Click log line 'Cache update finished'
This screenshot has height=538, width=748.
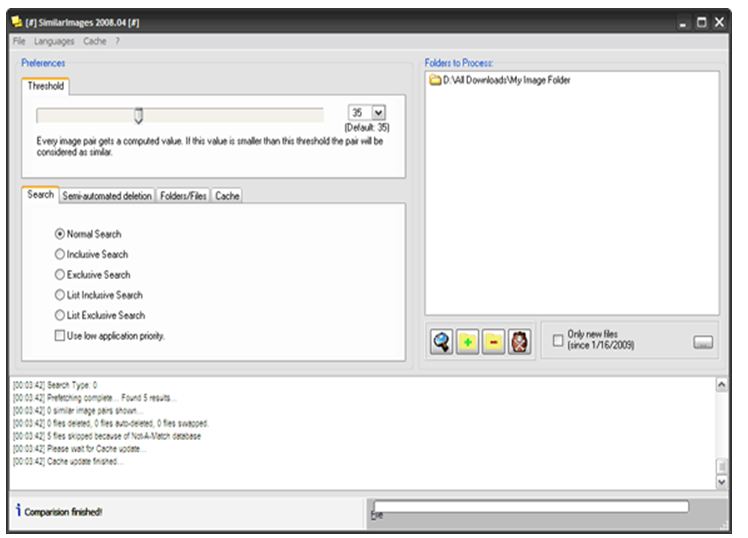tap(68, 461)
